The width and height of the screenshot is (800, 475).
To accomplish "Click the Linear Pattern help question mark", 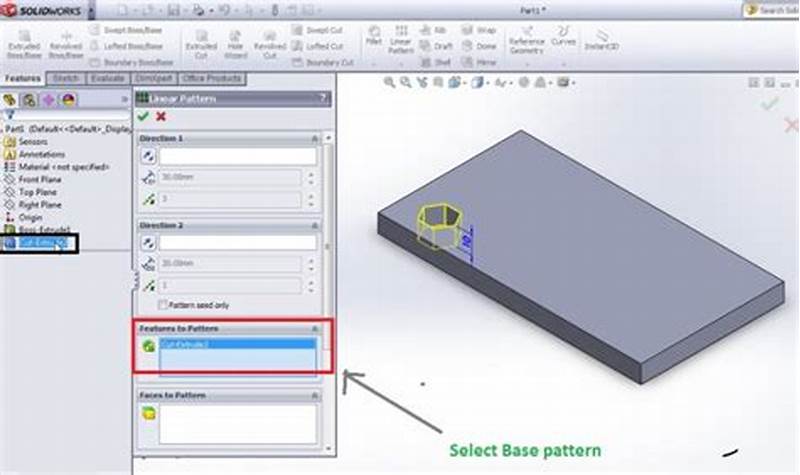I will [323, 98].
